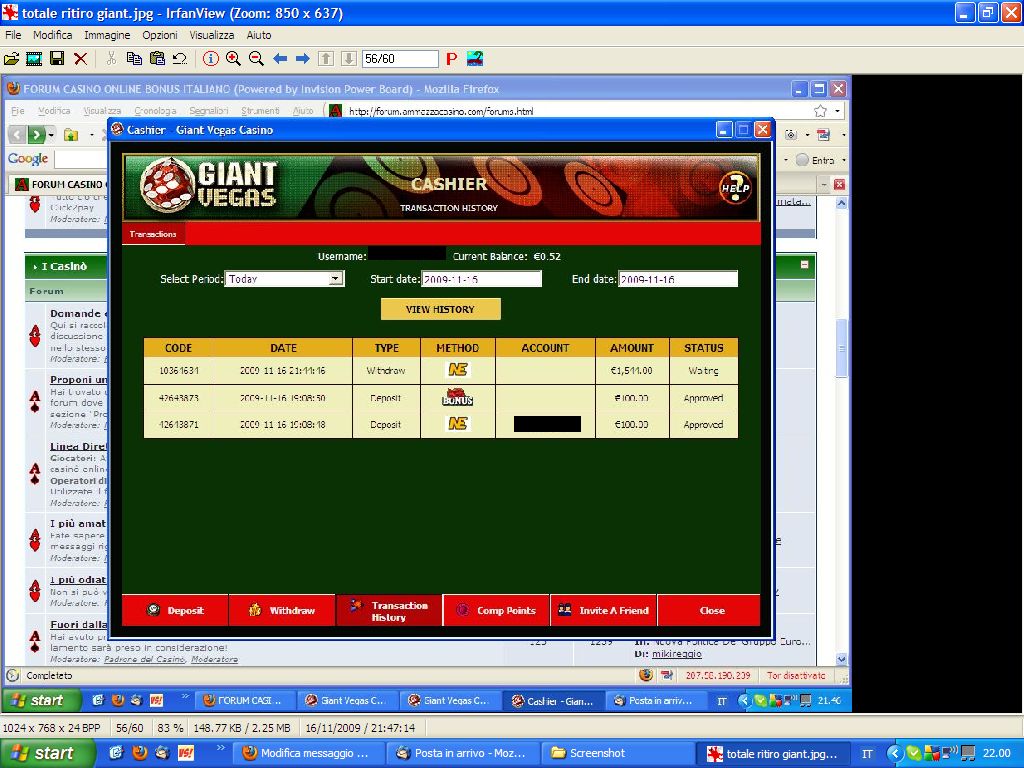Viewport: 1024px width, 768px height.
Task: Open the Modifica menu
Action: point(52,35)
